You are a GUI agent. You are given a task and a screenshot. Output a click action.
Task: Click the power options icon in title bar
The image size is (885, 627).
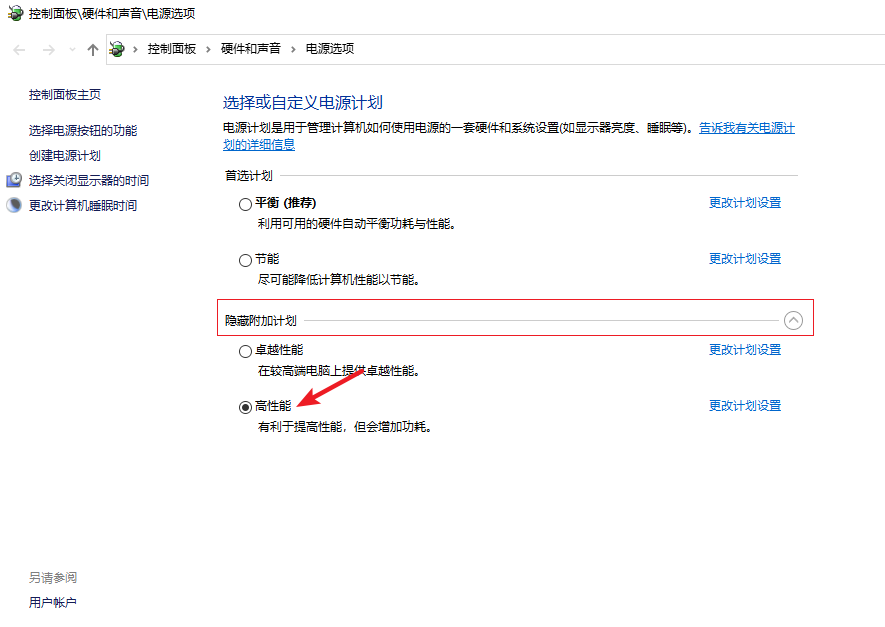pyautogui.click(x=15, y=14)
